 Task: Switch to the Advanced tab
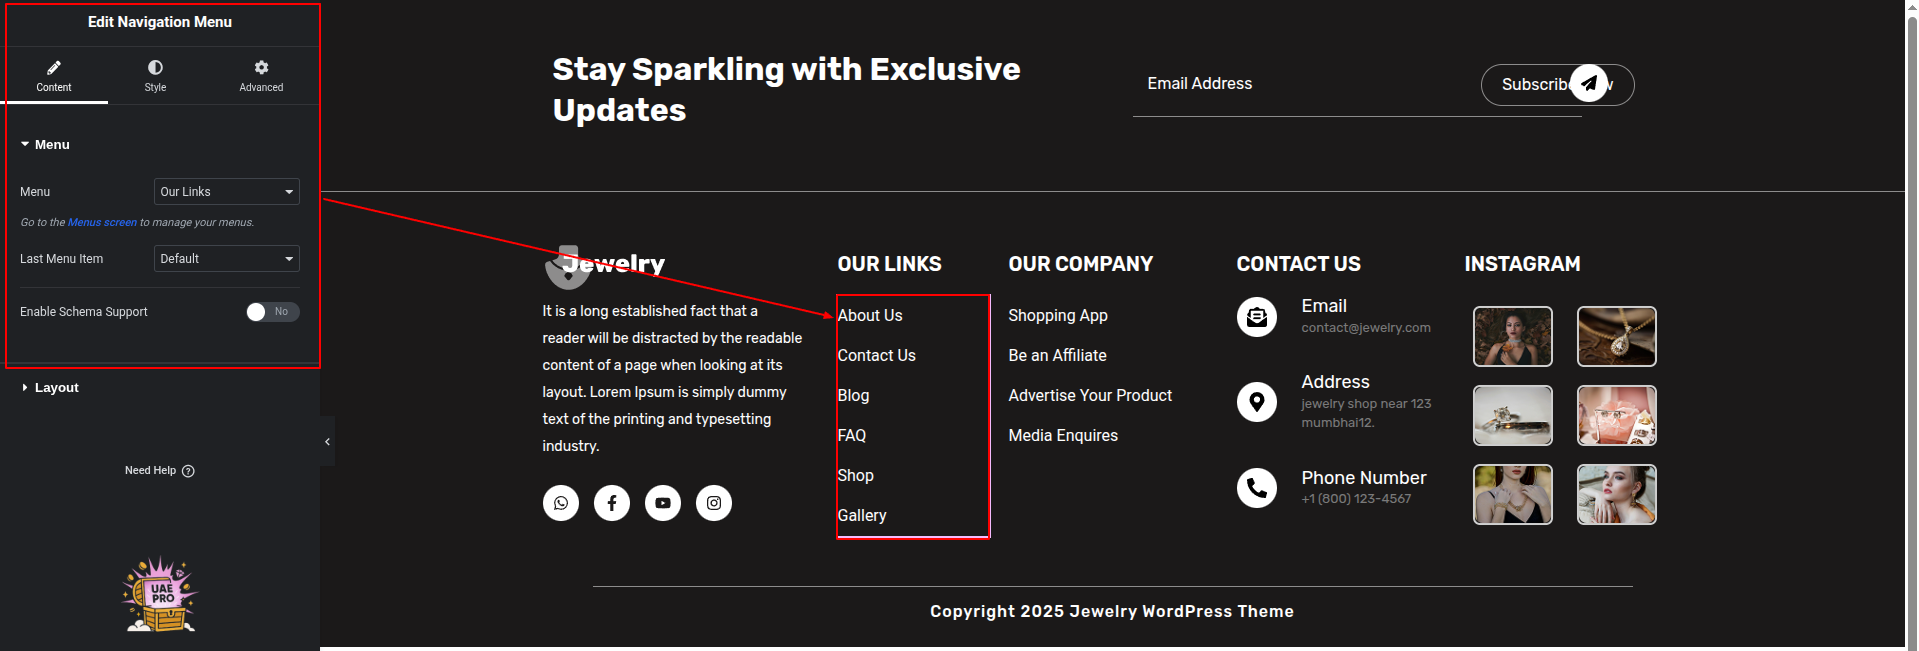(261, 75)
